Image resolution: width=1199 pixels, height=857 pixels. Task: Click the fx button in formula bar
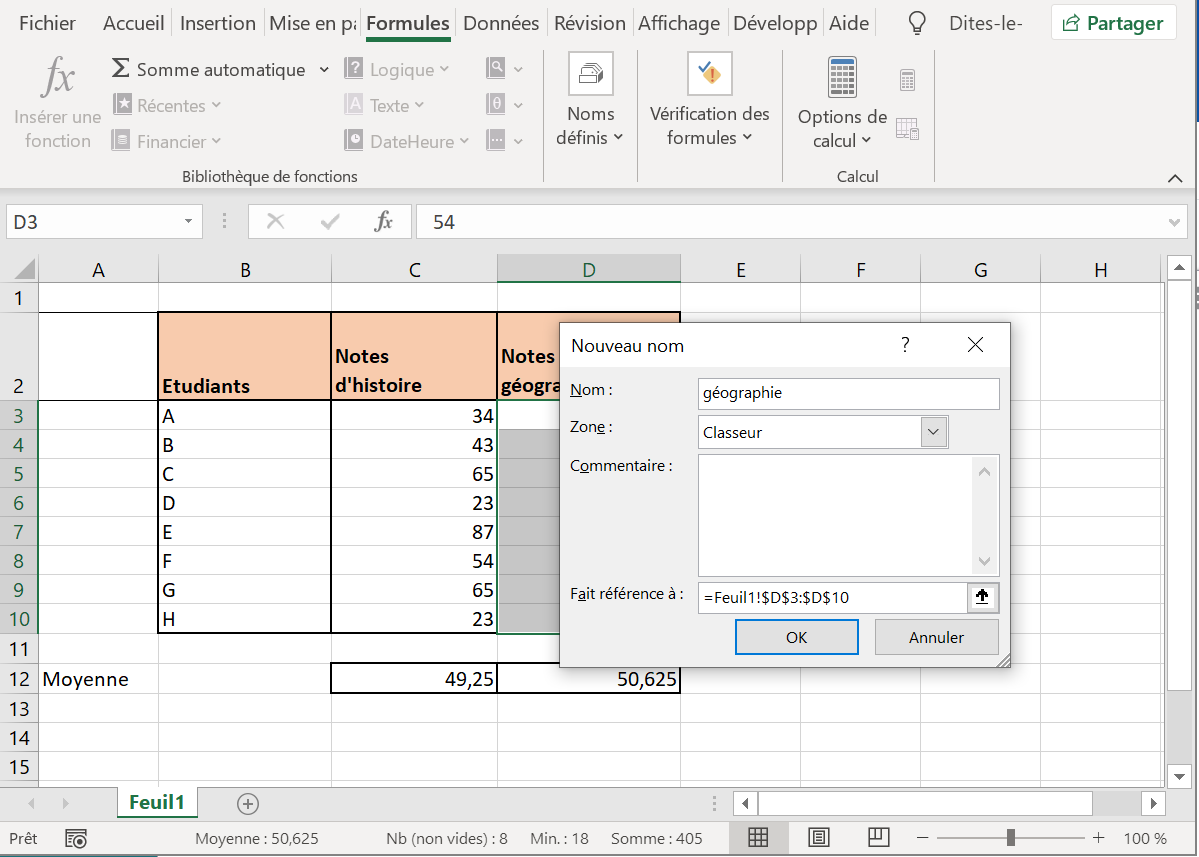pos(384,222)
